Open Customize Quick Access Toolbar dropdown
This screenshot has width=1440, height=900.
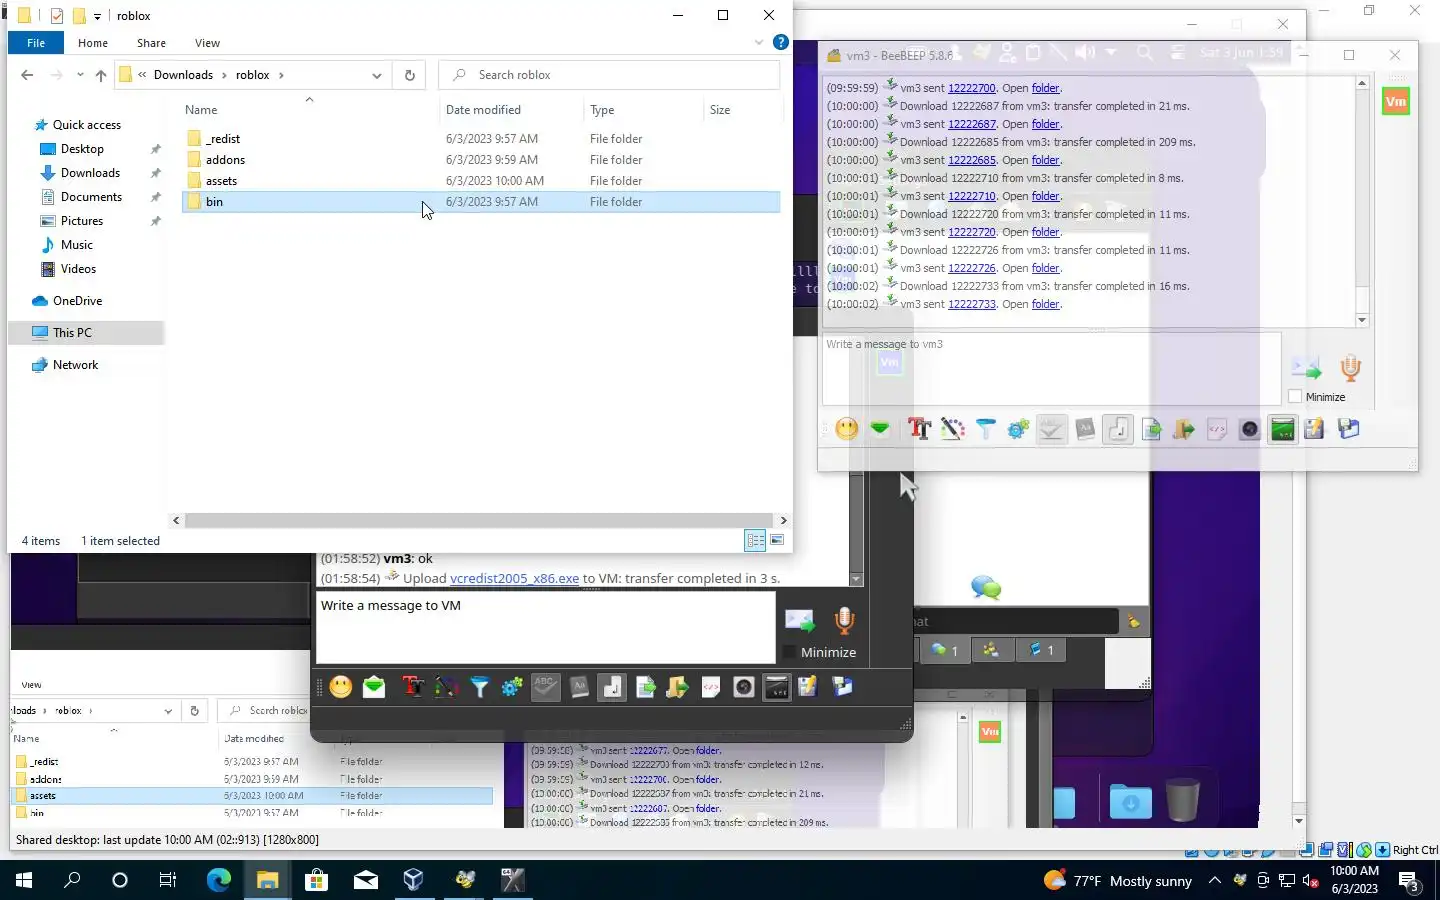coord(97,16)
